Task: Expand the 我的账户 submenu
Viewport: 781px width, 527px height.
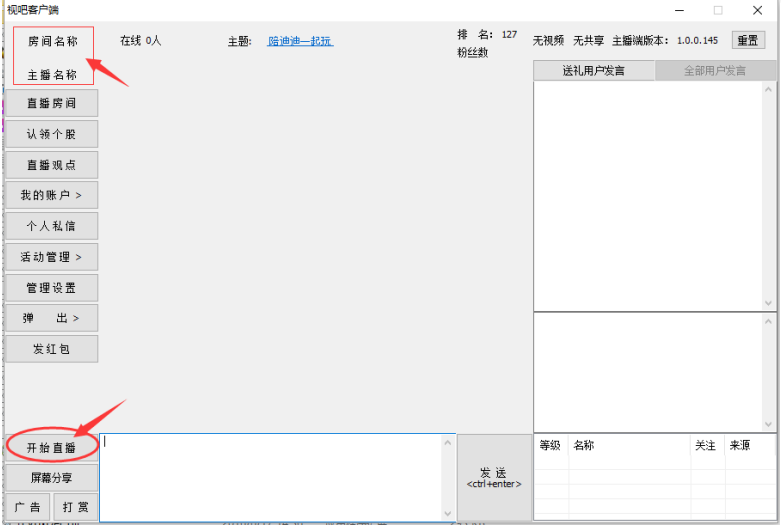Action: (x=51, y=195)
